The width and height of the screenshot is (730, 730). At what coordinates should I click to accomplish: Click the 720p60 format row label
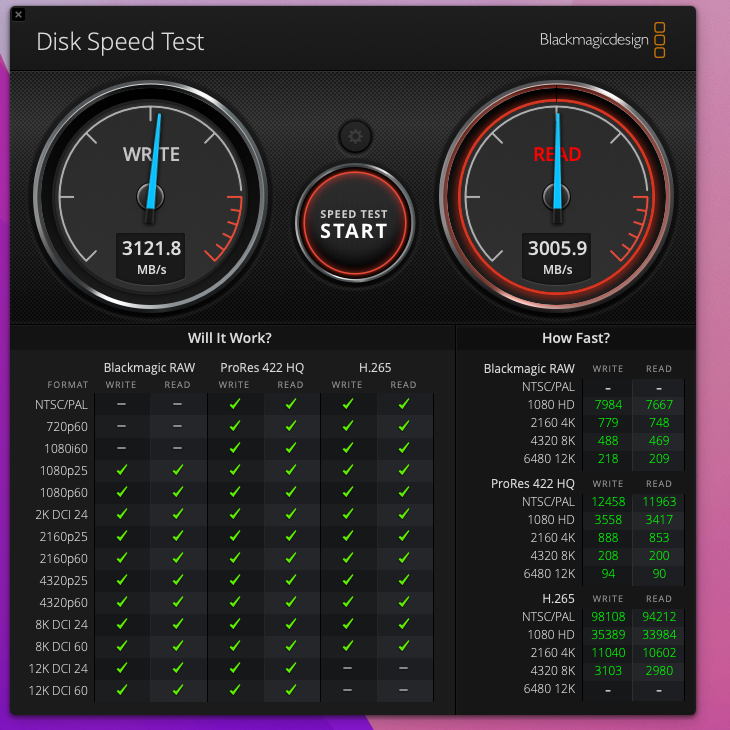(67, 426)
